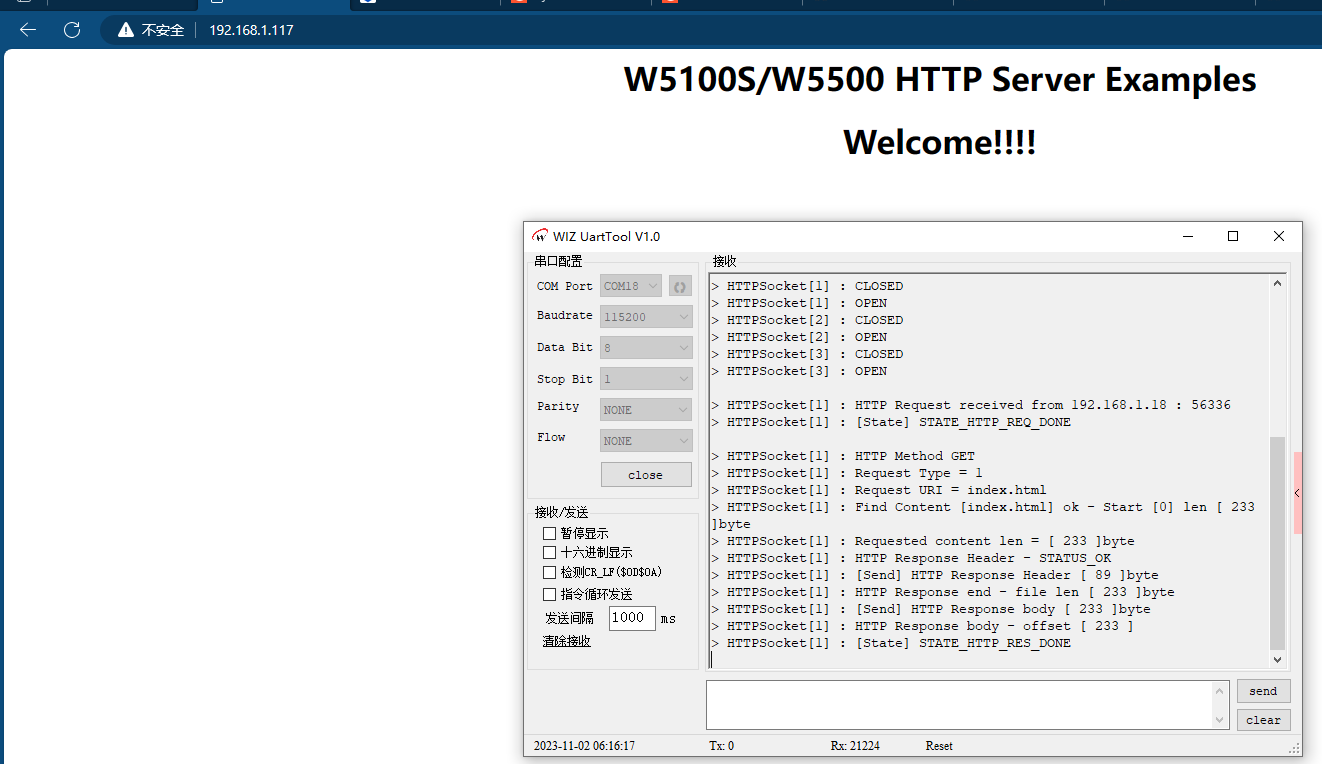1322x764 pixels.
Task: Click the browser address bar URL 192.168.1.117
Action: (x=251, y=30)
